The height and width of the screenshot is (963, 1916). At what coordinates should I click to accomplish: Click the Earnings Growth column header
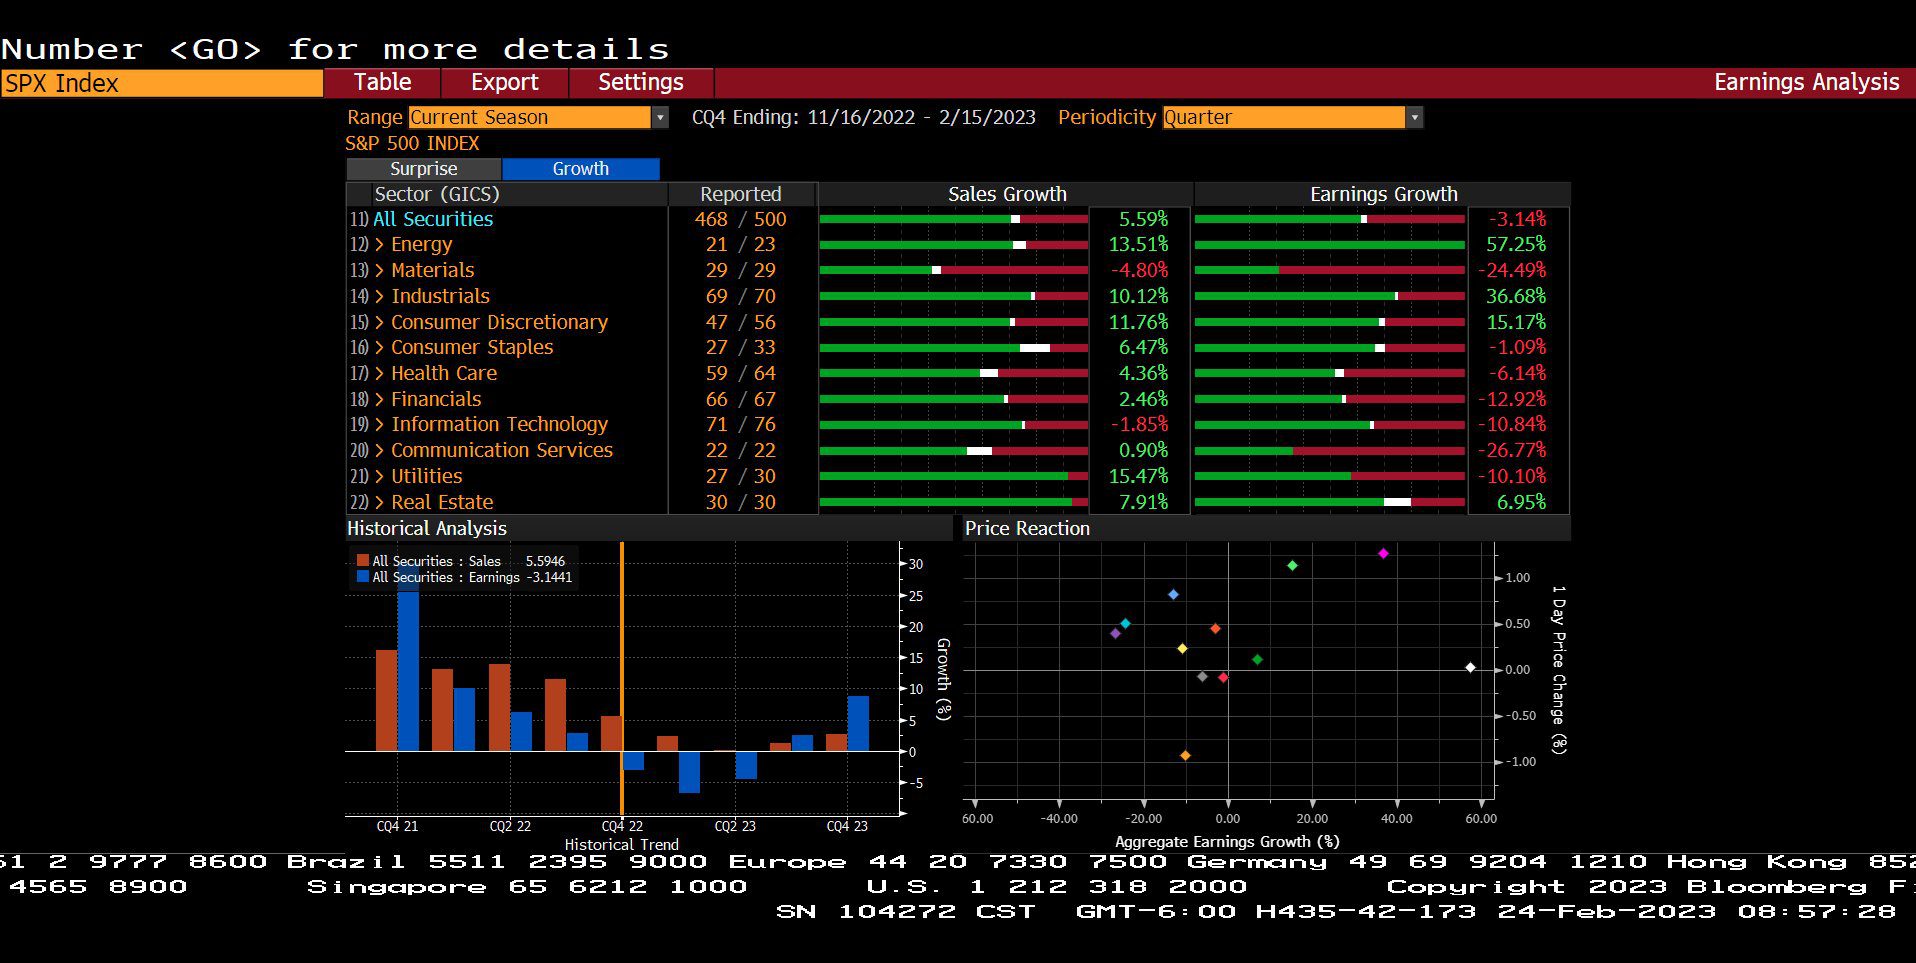1383,194
